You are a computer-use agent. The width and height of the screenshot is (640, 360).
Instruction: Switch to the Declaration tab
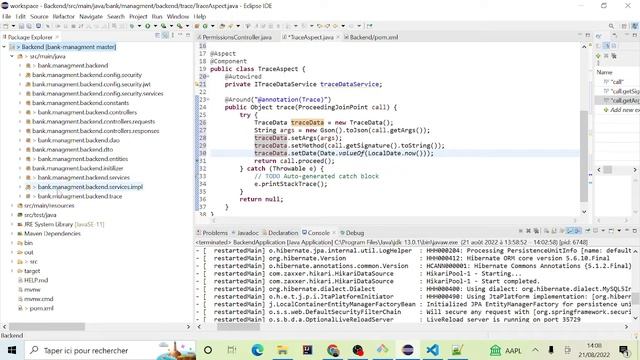point(280,233)
